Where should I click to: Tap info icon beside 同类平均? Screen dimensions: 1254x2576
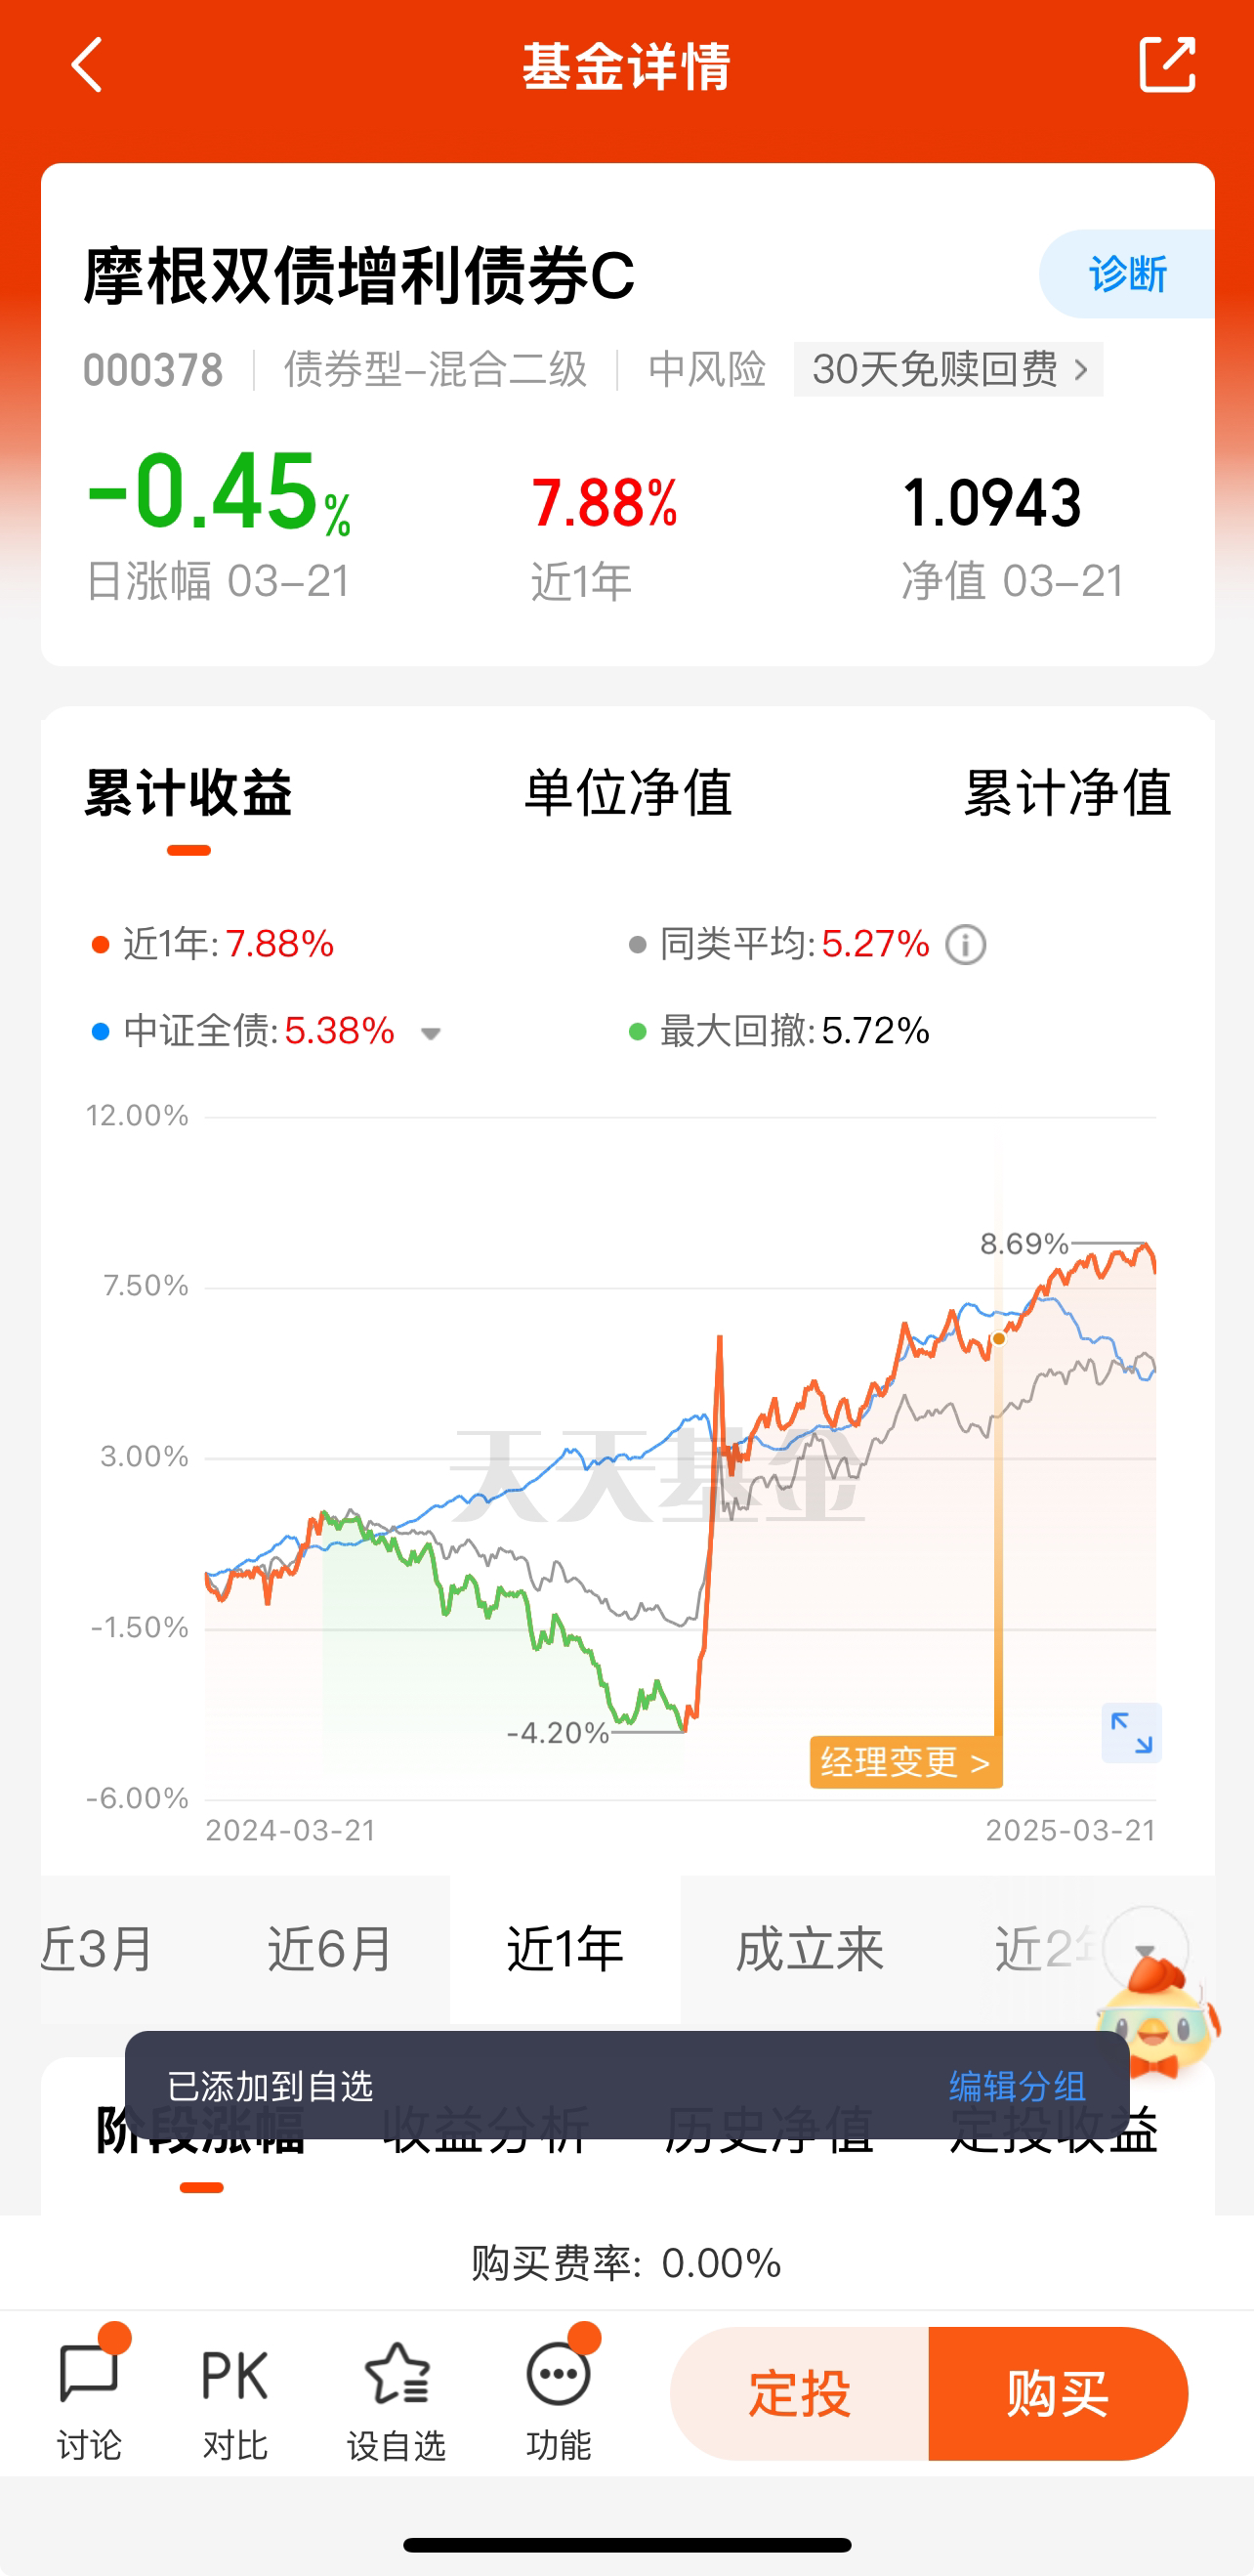click(966, 945)
